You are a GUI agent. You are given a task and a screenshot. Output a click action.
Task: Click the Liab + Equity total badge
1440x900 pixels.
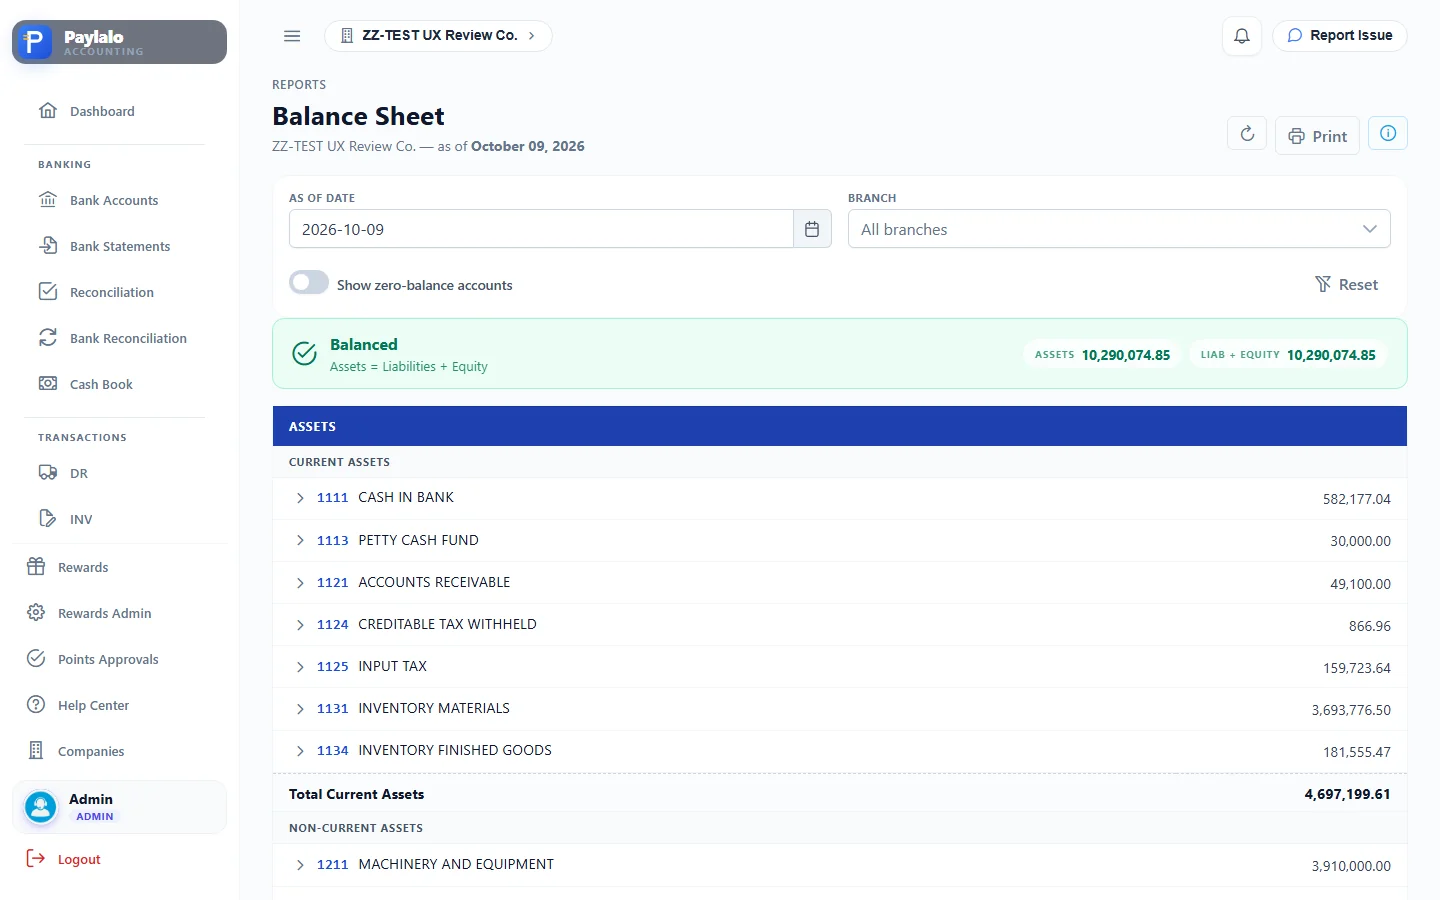1288,355
